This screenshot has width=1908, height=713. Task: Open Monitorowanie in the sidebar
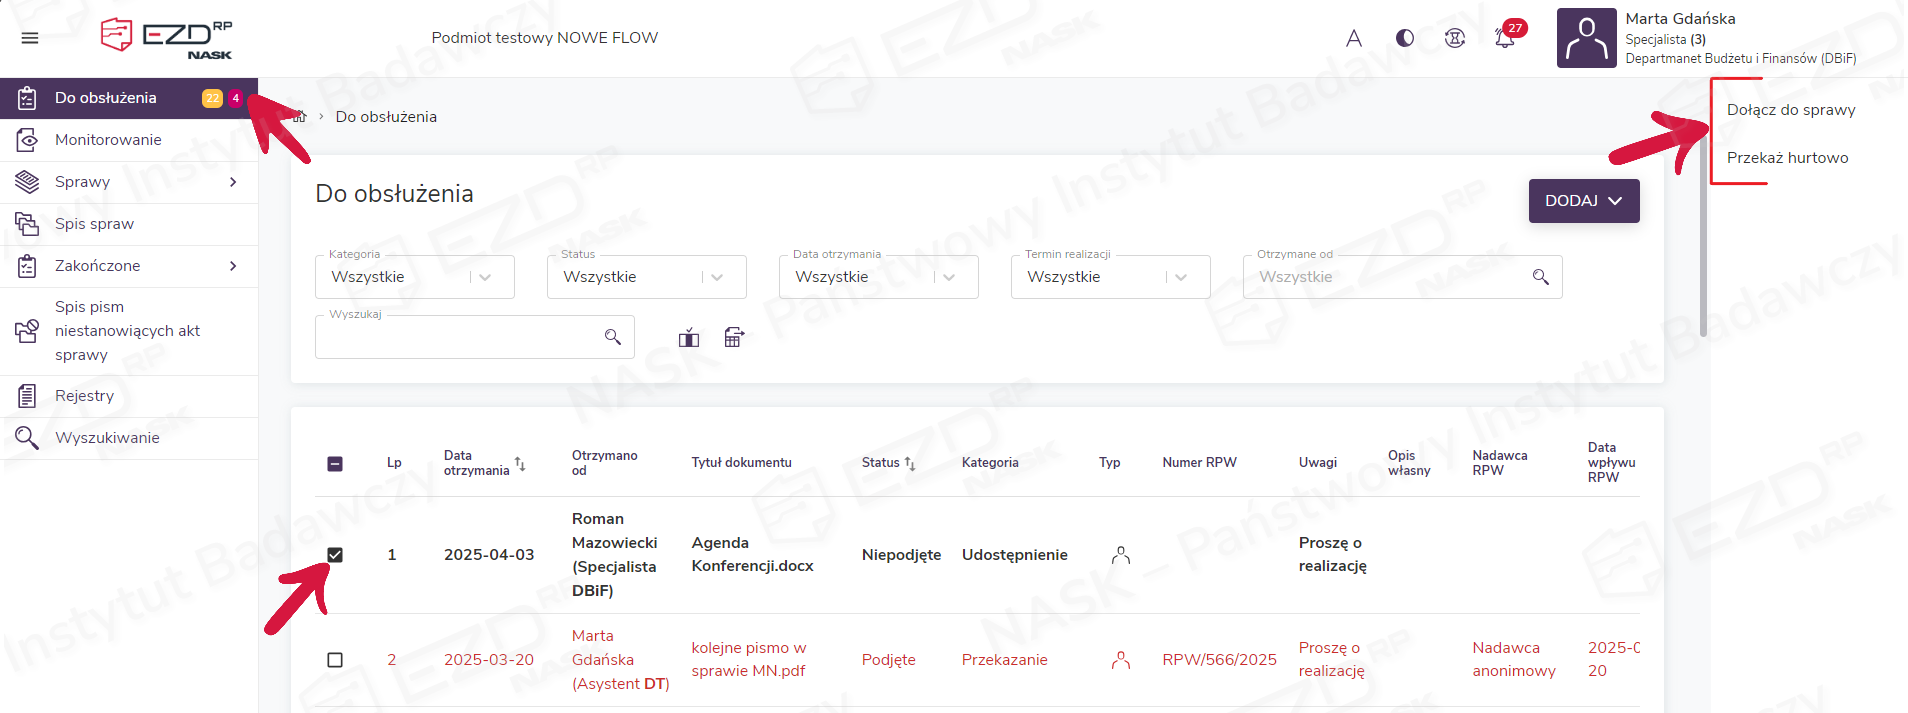click(x=108, y=140)
